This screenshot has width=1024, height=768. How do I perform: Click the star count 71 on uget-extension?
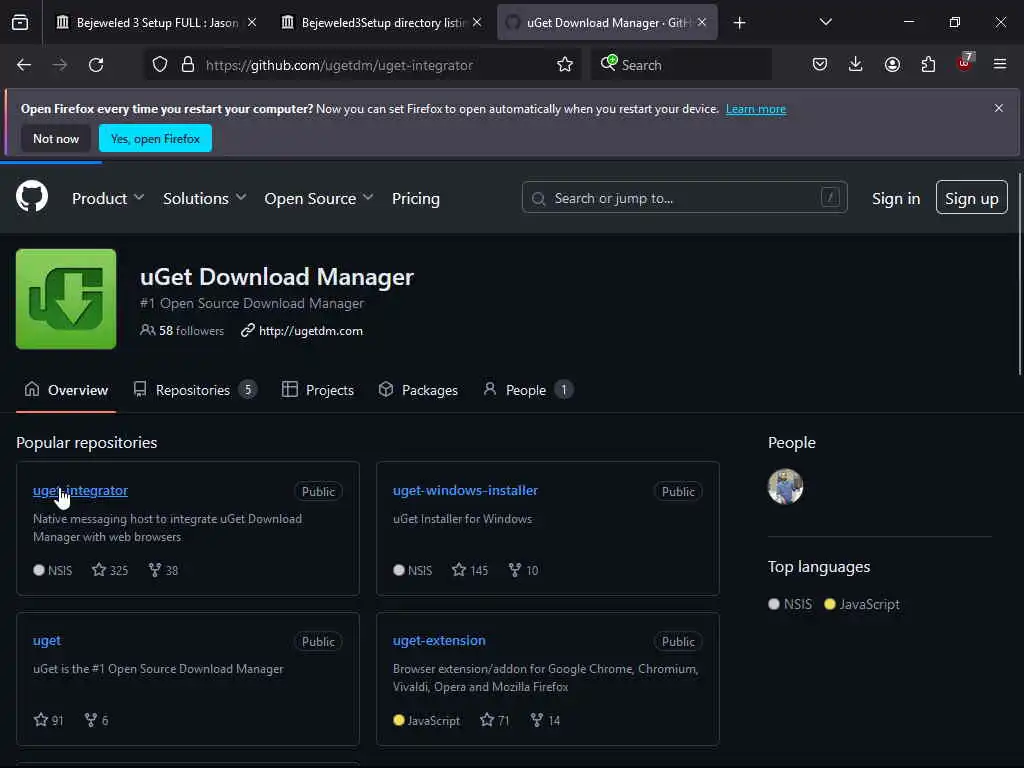(x=494, y=720)
